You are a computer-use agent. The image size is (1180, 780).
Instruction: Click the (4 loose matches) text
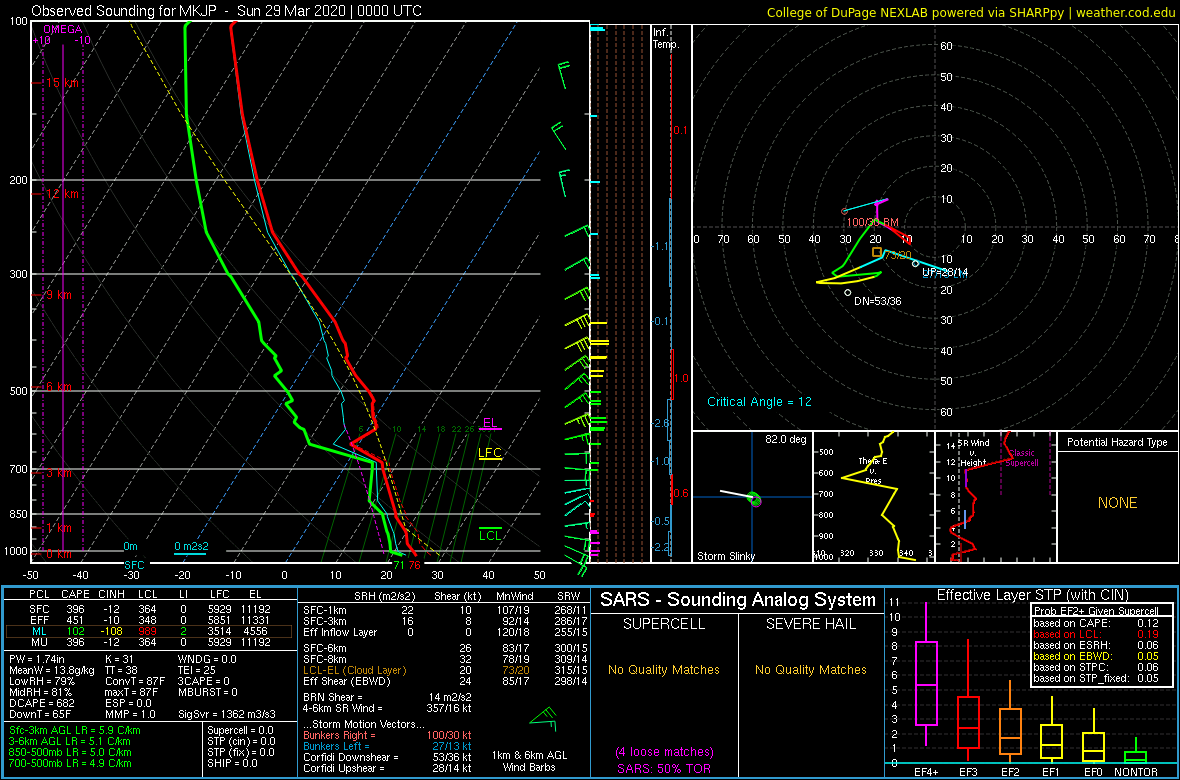(665, 751)
